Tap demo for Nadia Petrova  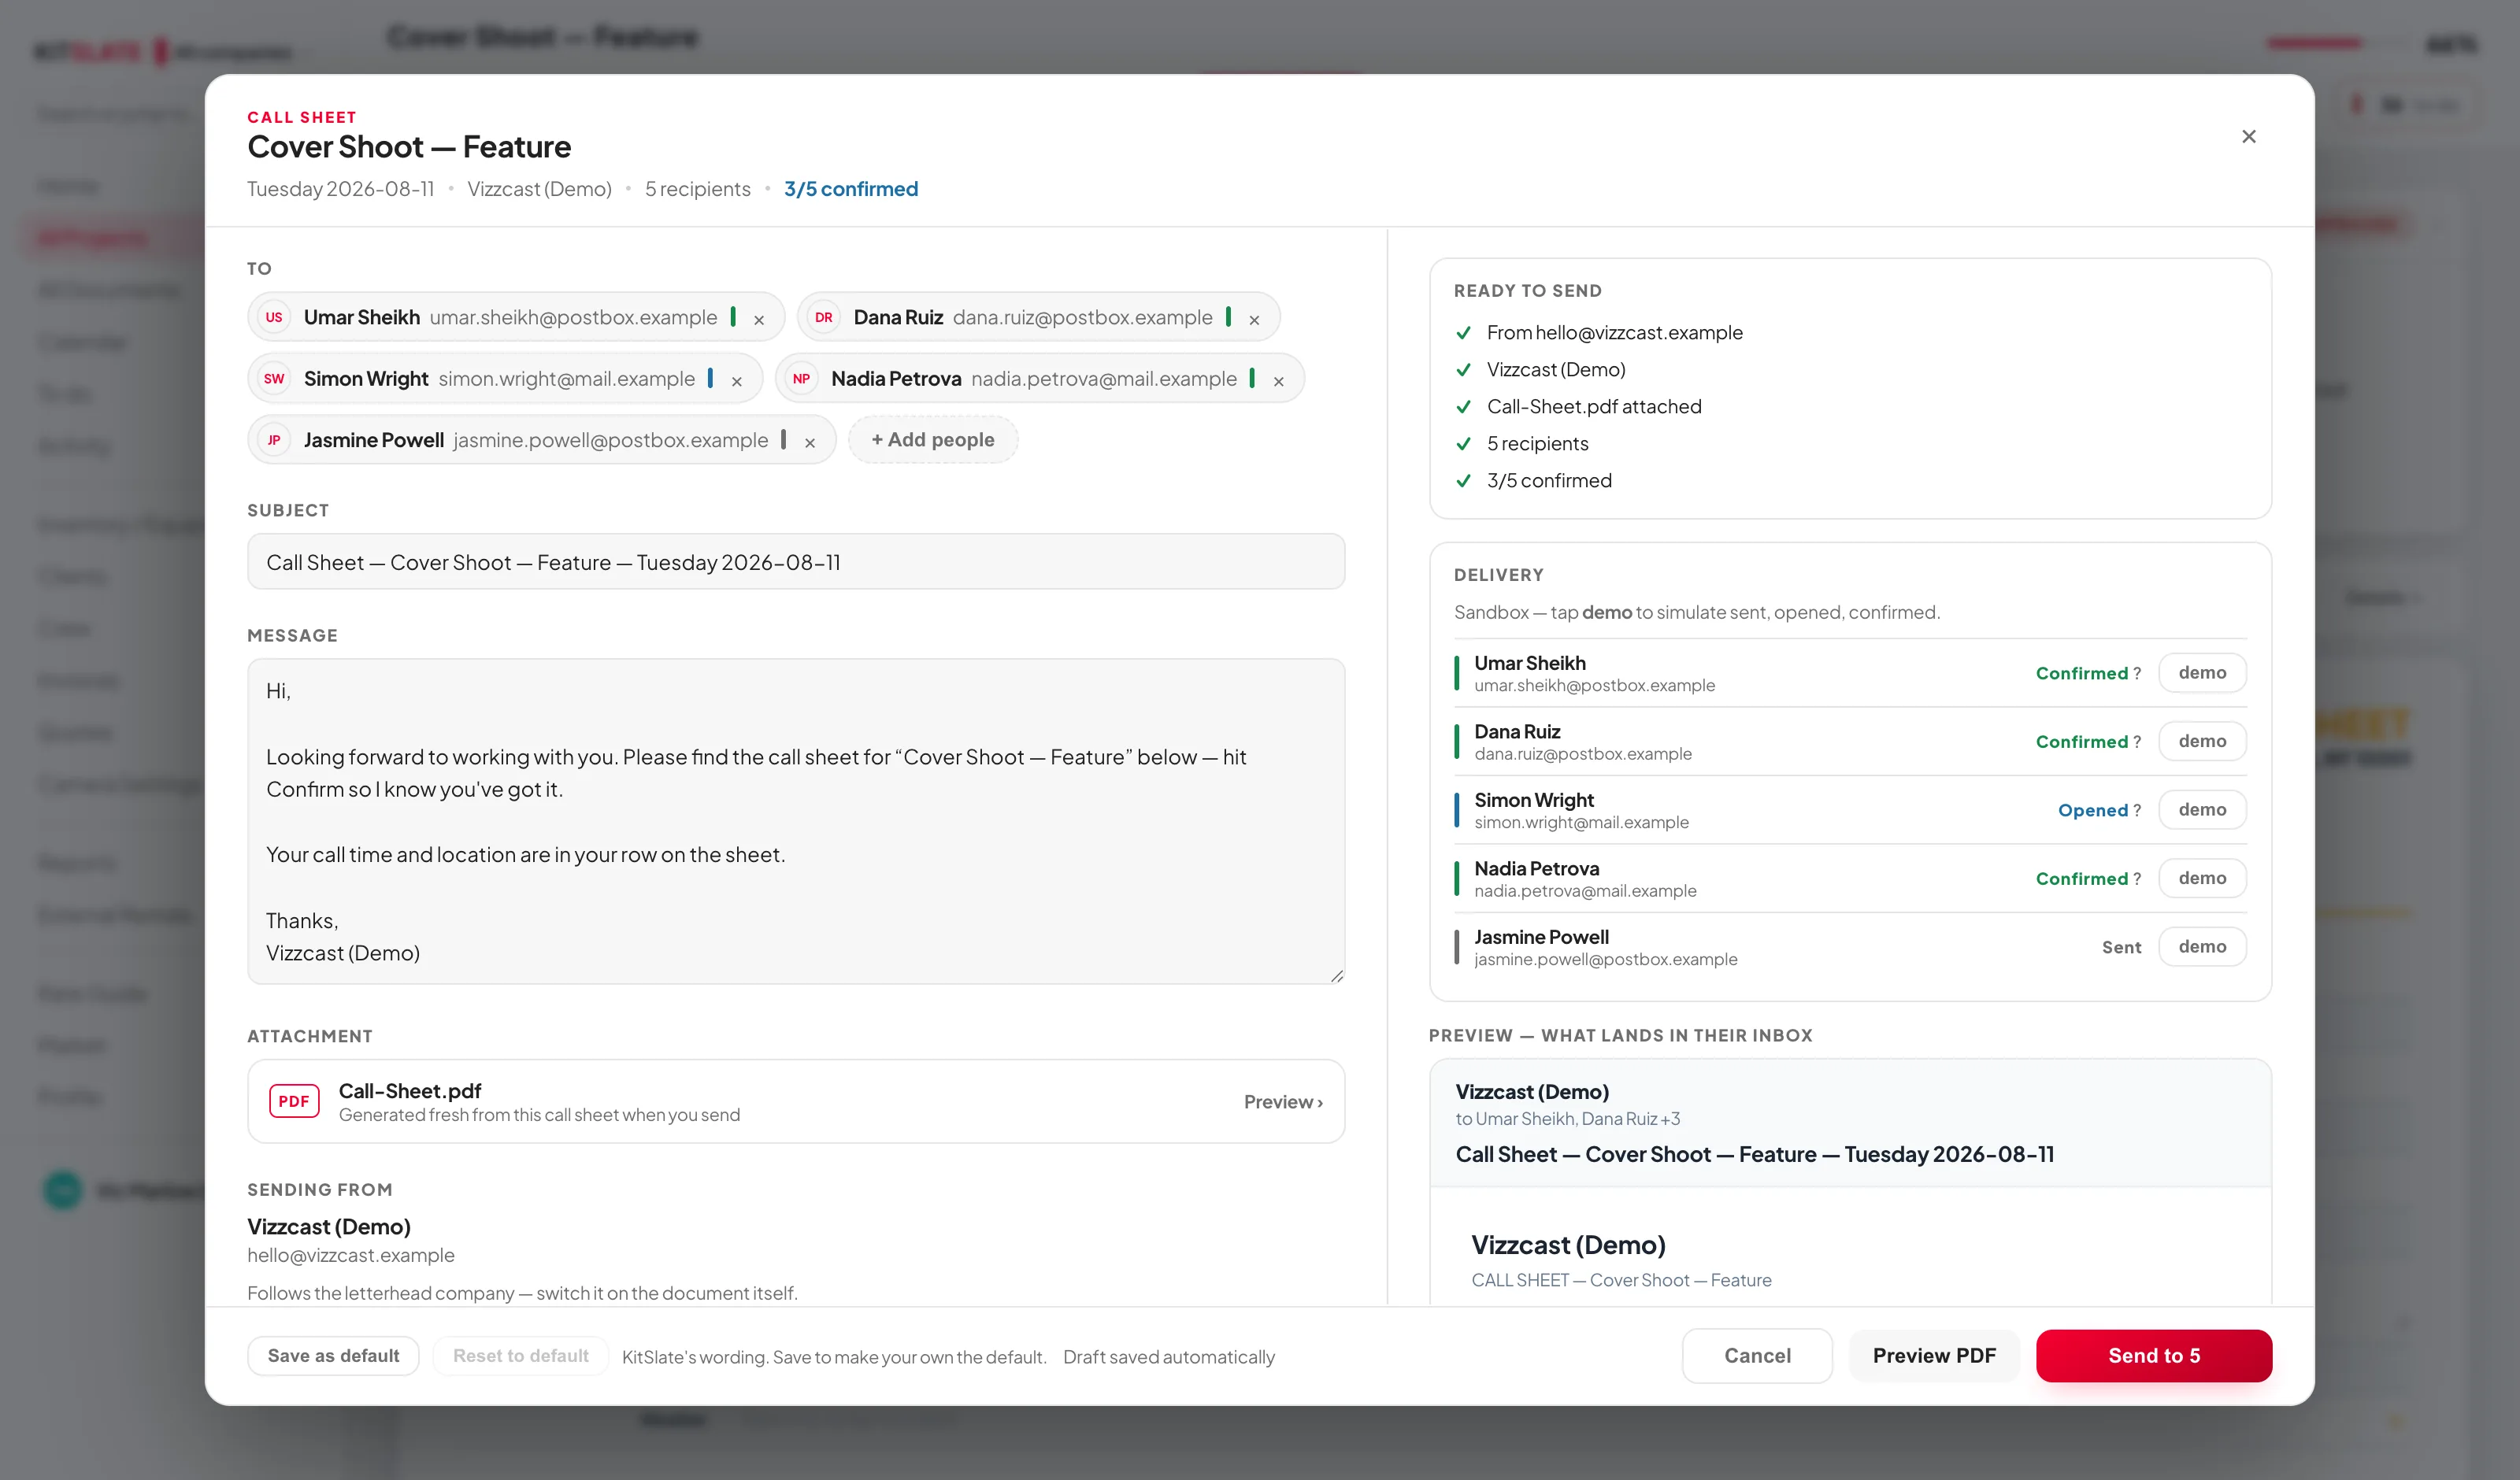(x=2202, y=878)
